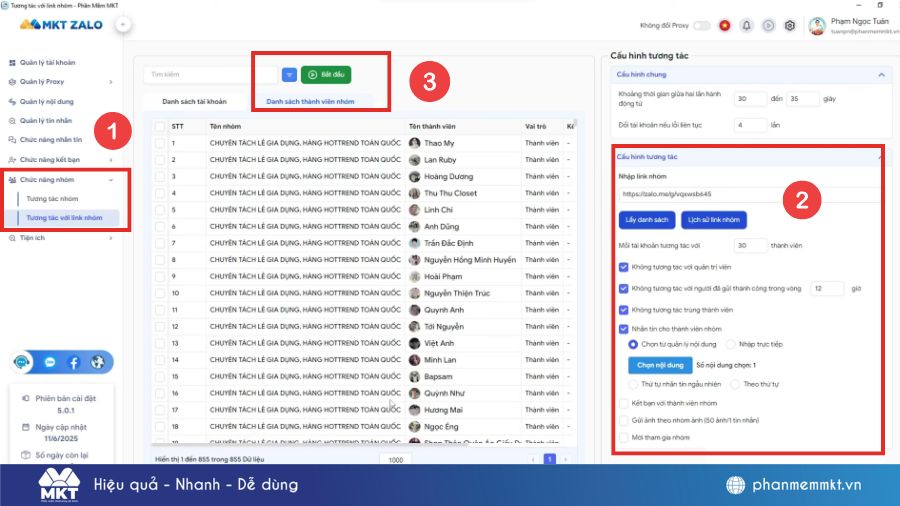Expand Quản lý Proxy chevron
This screenshot has height=506, width=900.
111,82
